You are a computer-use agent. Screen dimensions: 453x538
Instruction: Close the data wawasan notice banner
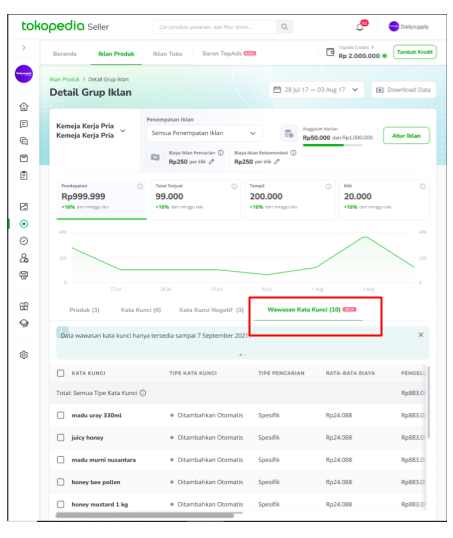coord(421,335)
